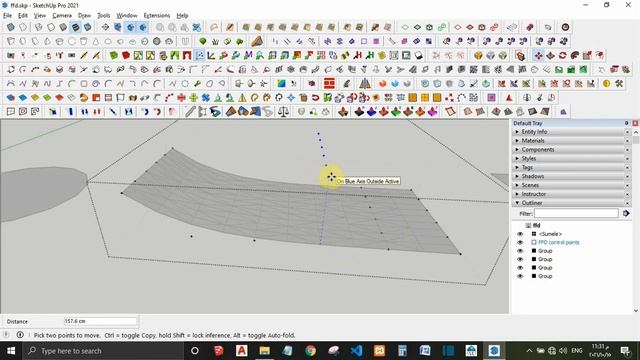640x360 pixels.
Task: Click the balance scales toolbar icon
Action: tap(283, 111)
